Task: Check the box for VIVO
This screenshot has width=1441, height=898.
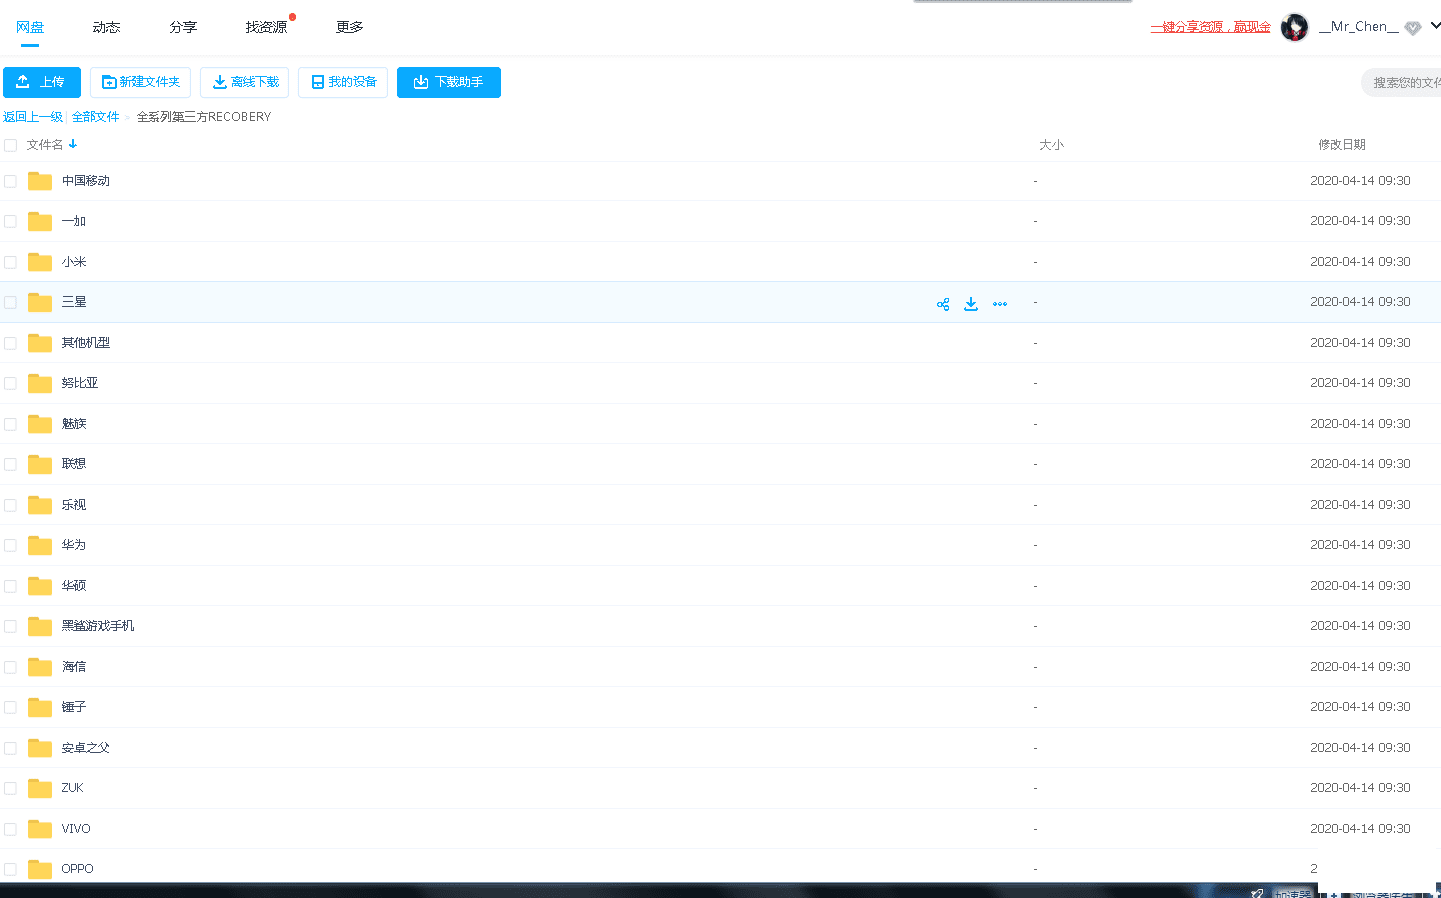Action: pyautogui.click(x=11, y=829)
